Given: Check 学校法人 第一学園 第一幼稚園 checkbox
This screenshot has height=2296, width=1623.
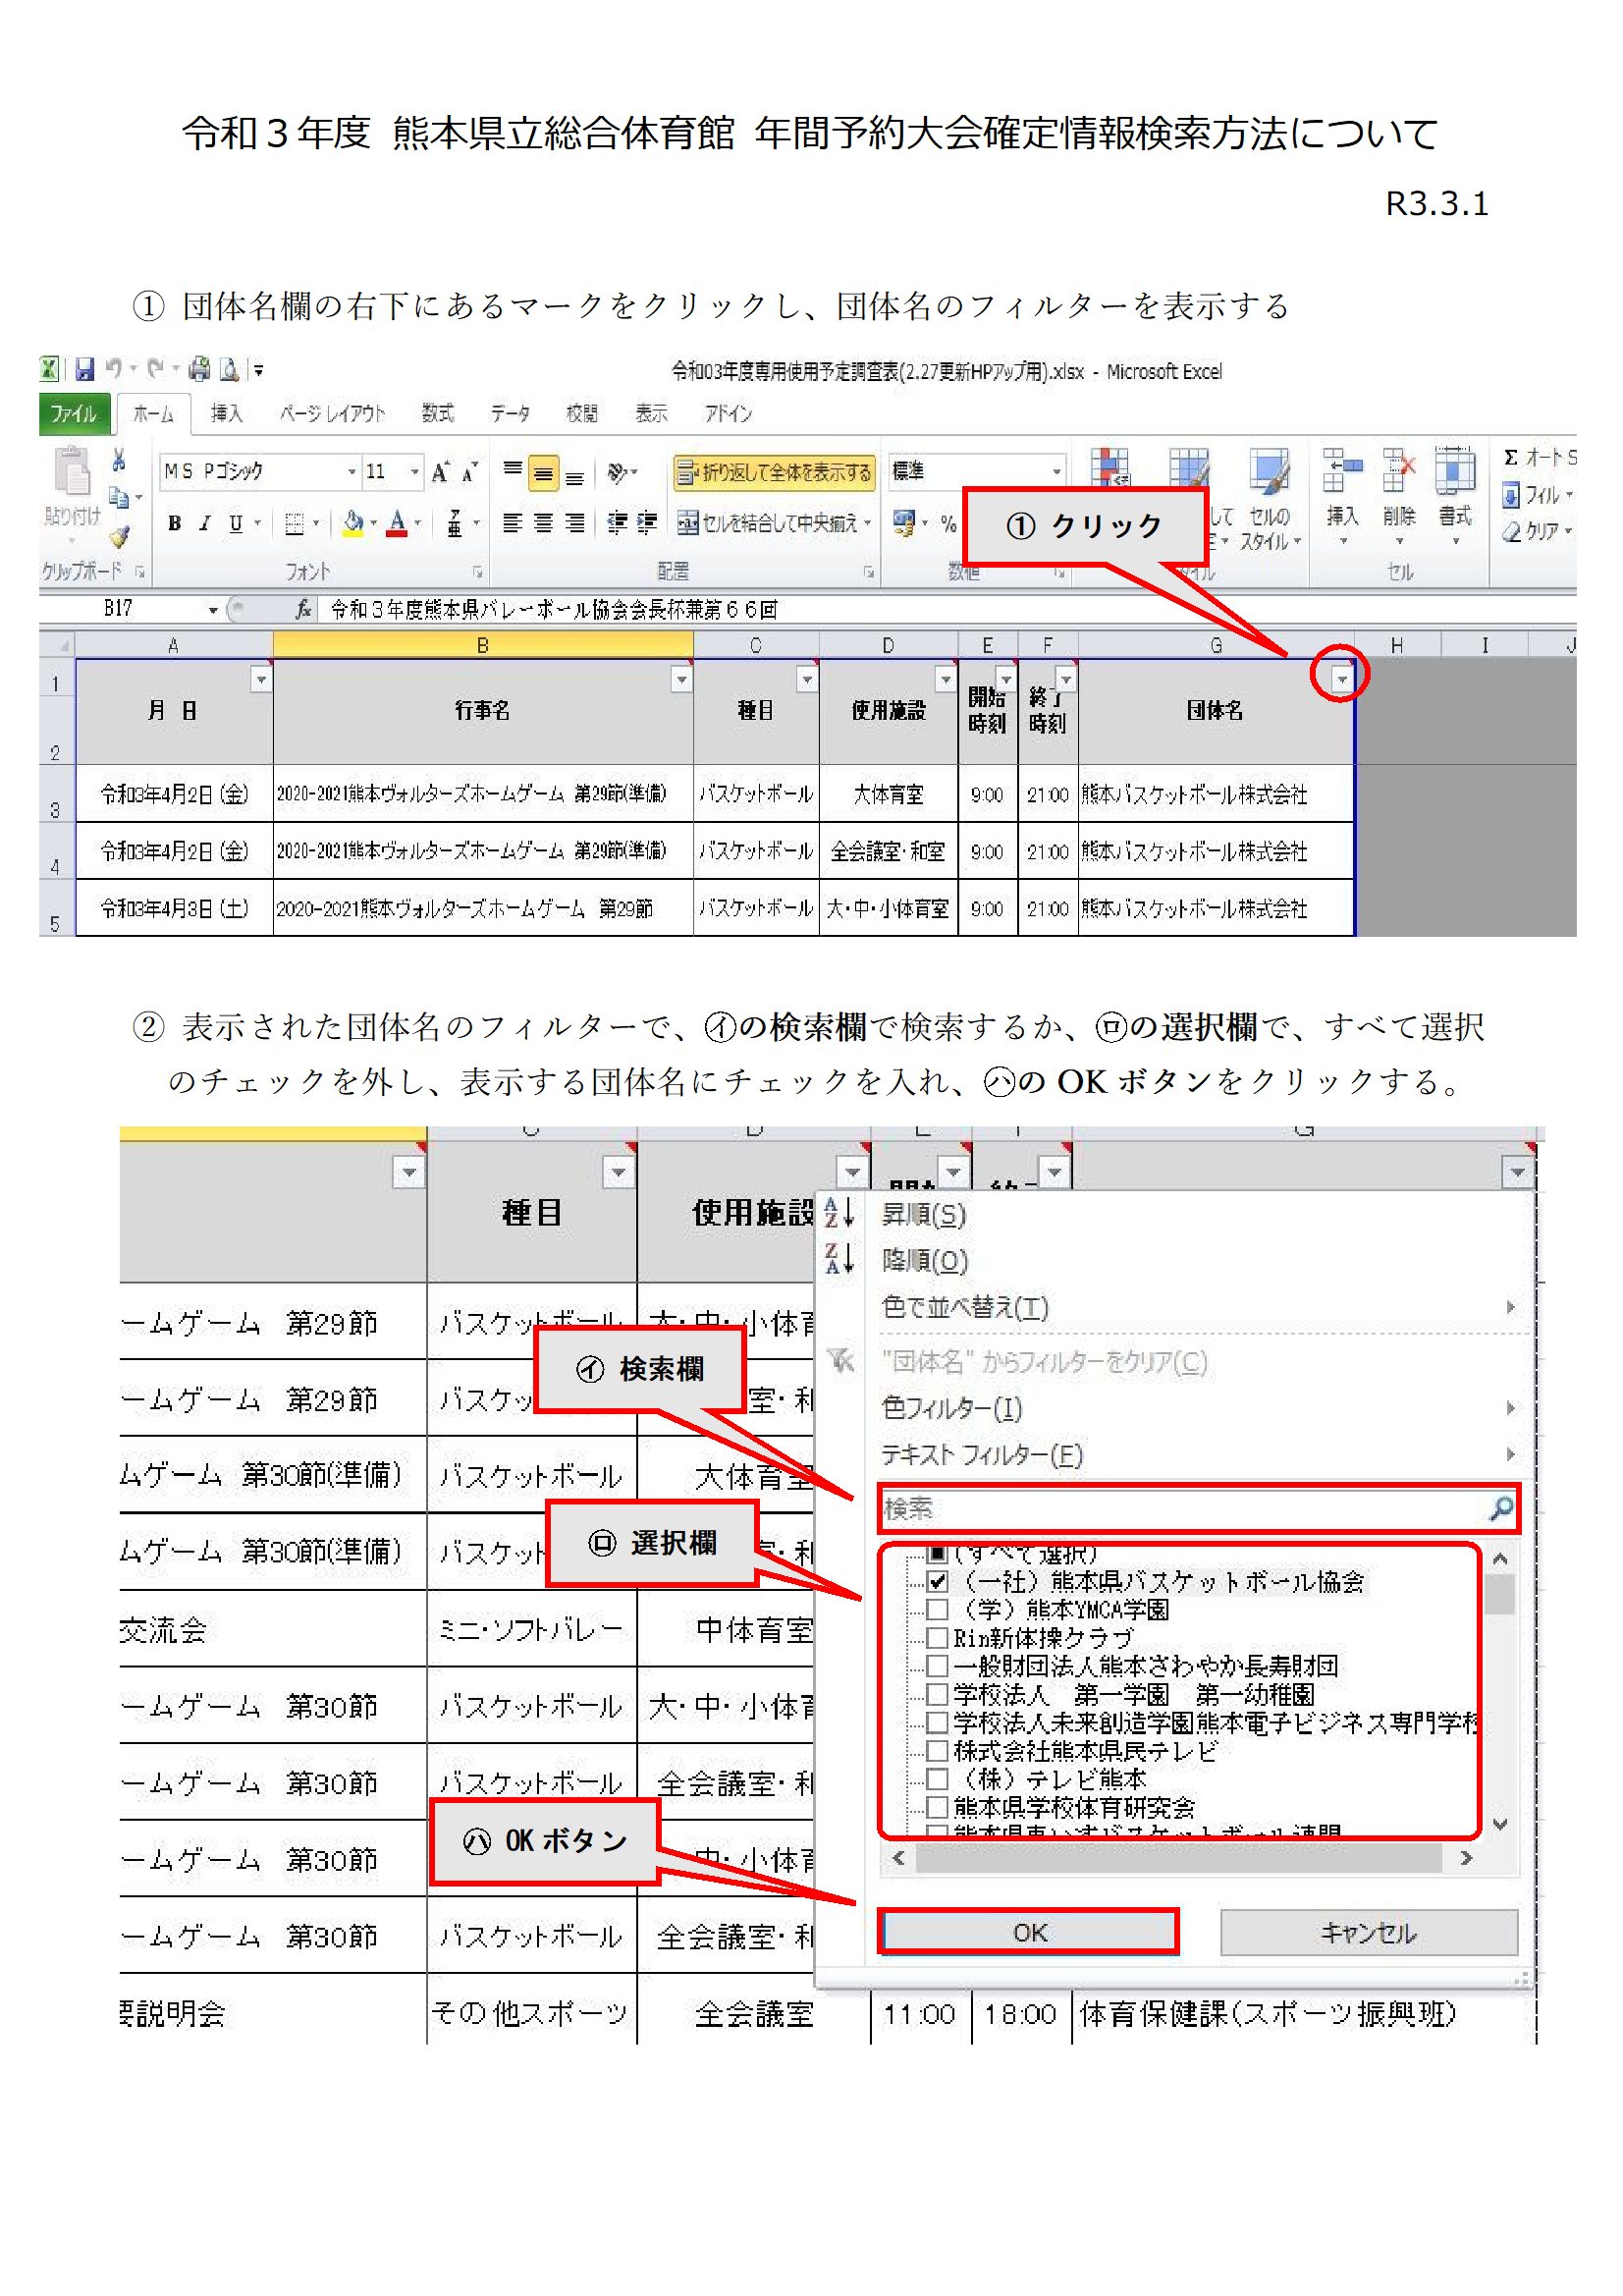Looking at the screenshot, I should click(937, 1694).
